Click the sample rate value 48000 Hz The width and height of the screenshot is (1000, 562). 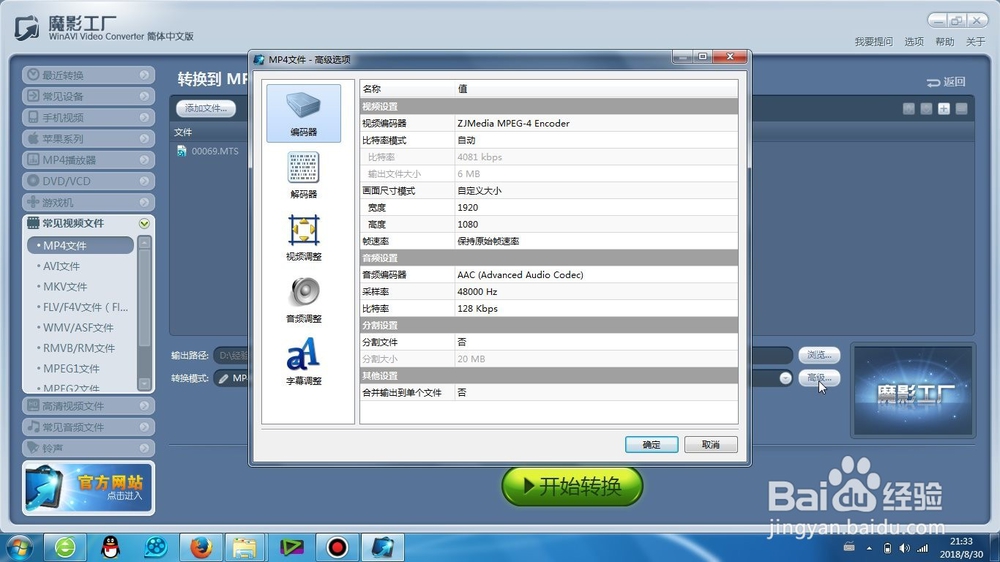pyautogui.click(x=477, y=292)
